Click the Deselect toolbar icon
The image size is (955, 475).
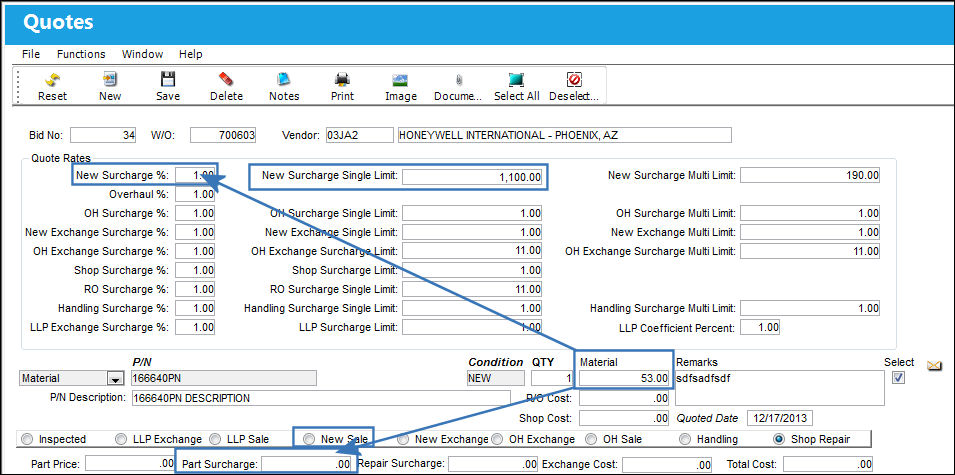click(574, 80)
